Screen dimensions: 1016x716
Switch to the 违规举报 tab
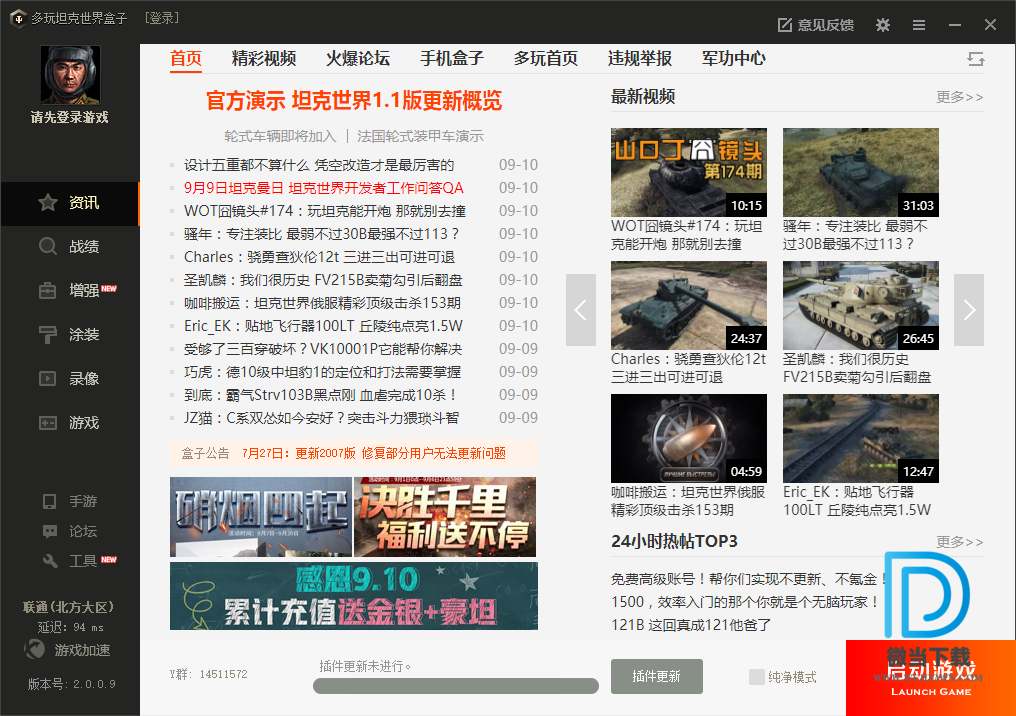640,58
